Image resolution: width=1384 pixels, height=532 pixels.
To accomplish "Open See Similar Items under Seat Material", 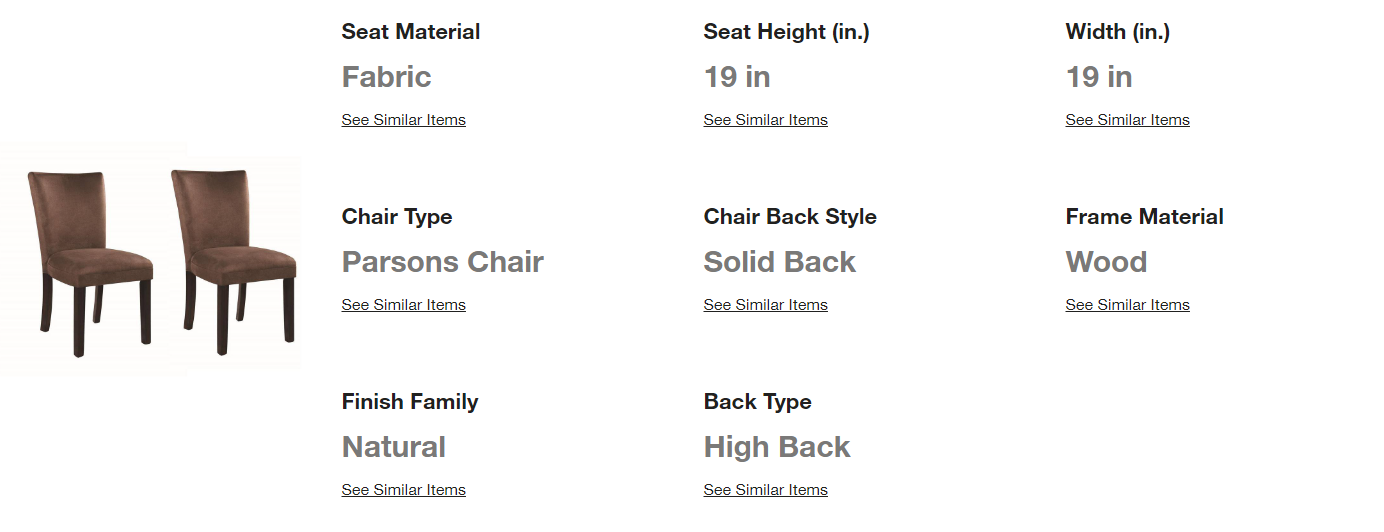I will point(403,120).
